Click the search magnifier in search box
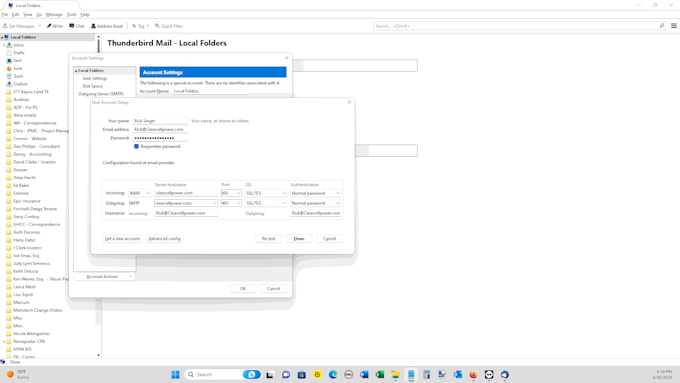 pyautogui.click(x=661, y=26)
